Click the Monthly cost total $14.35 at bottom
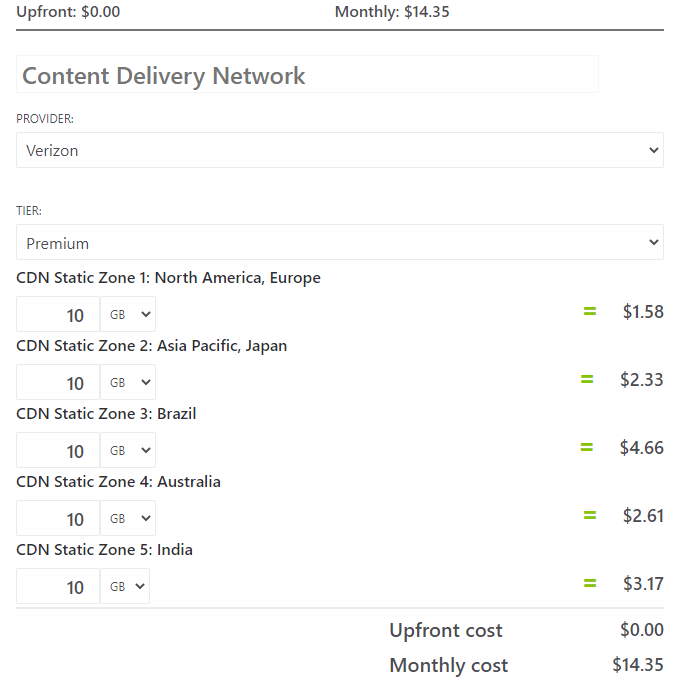684x683 pixels. pos(638,665)
